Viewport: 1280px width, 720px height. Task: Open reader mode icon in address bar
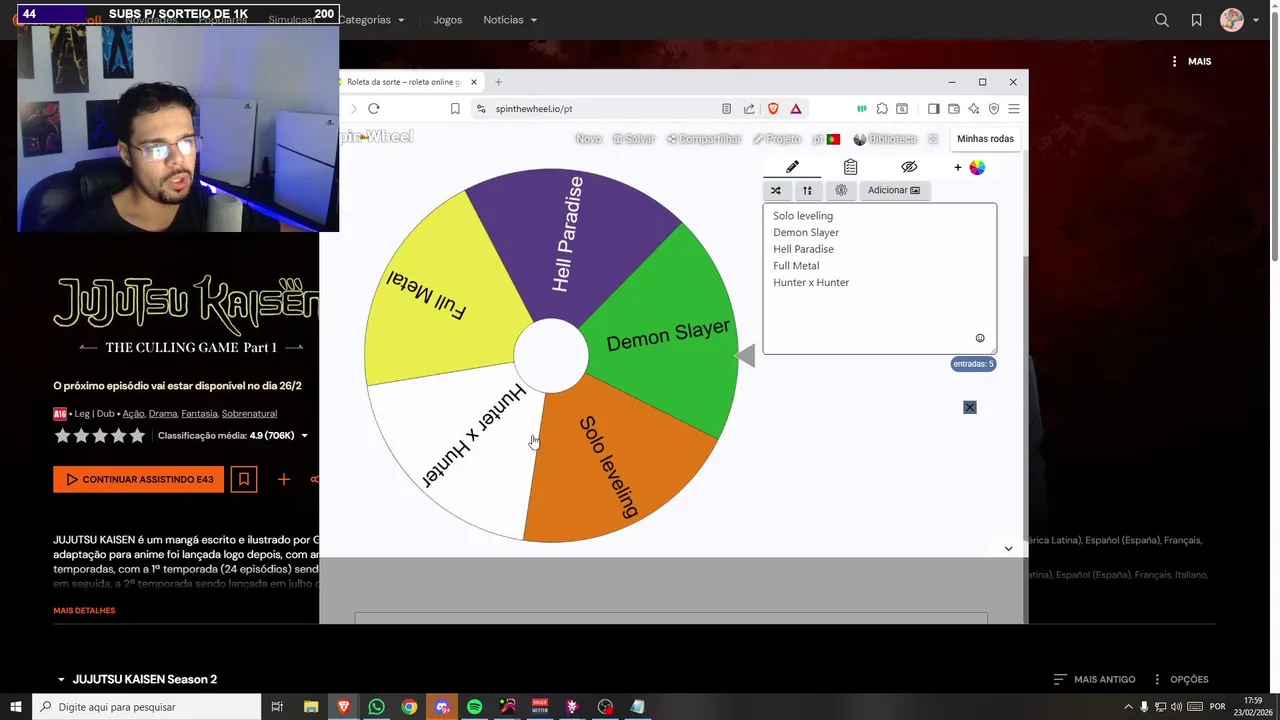[726, 108]
